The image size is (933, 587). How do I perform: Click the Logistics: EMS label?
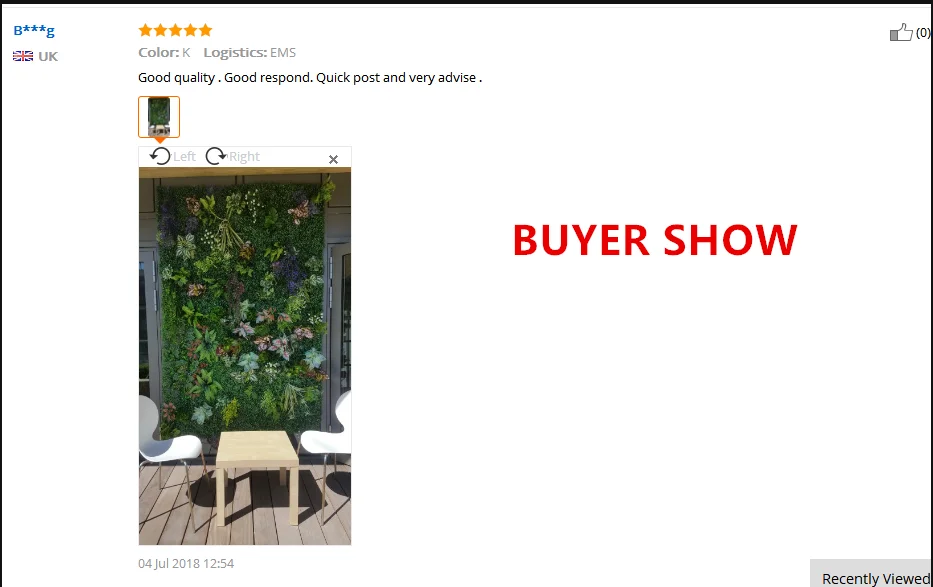click(249, 52)
